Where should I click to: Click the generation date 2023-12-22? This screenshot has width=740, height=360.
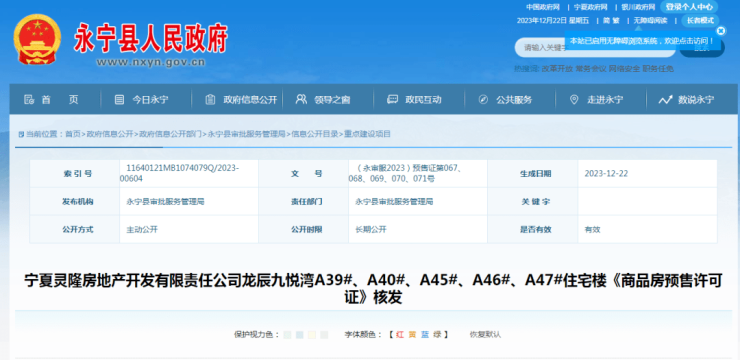point(606,174)
